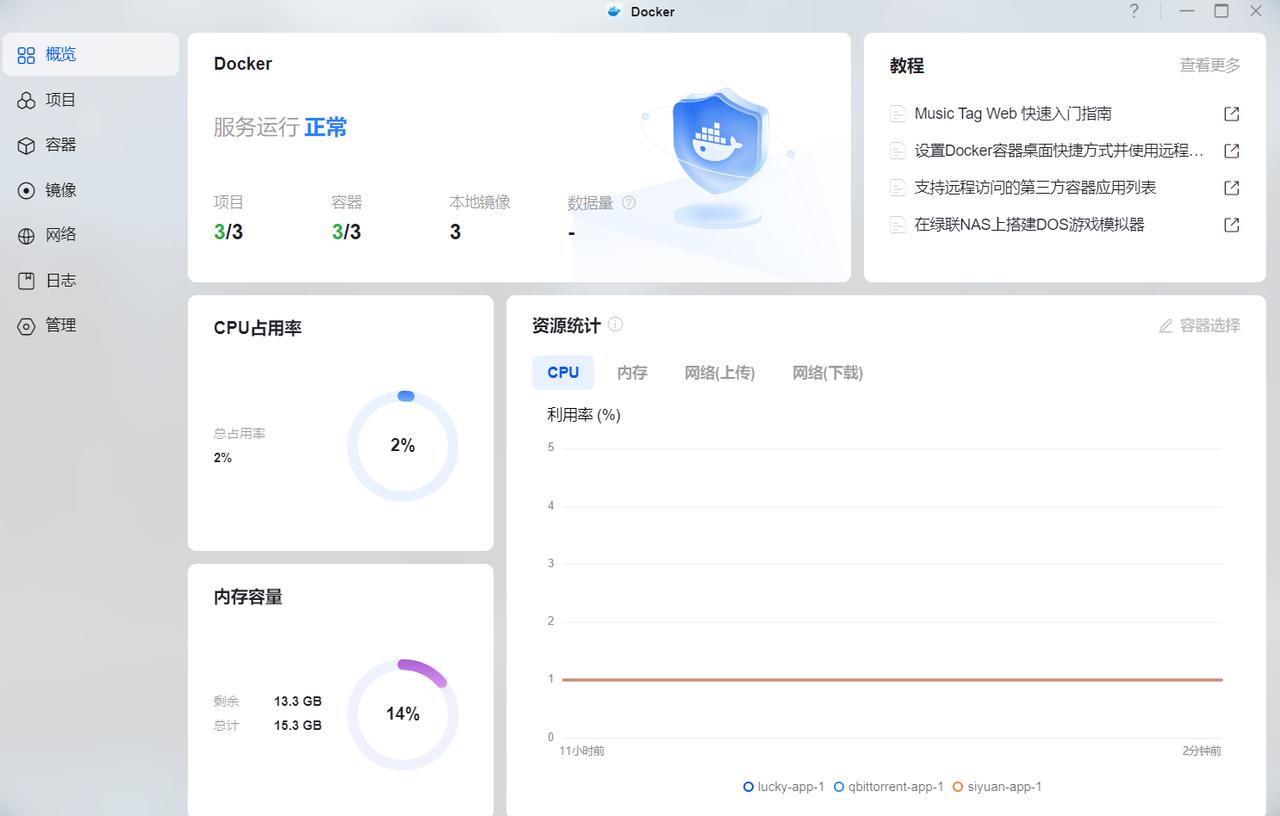
Task: Click the 容器 3/3 count
Action: (x=346, y=233)
